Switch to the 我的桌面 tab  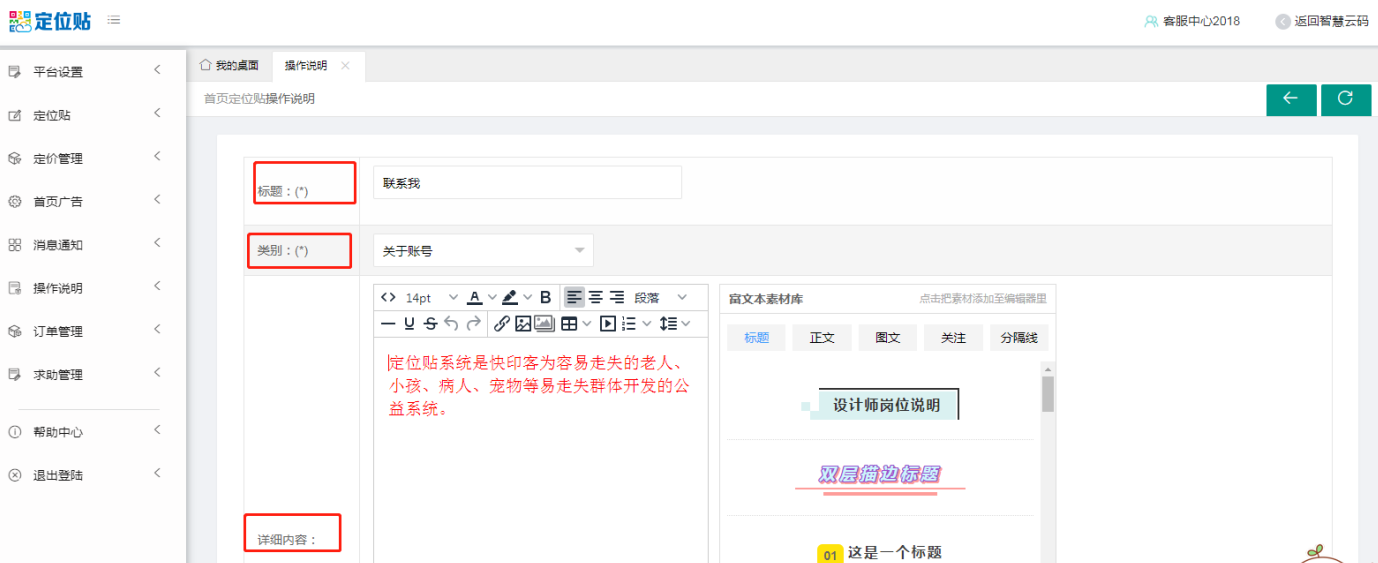click(230, 66)
